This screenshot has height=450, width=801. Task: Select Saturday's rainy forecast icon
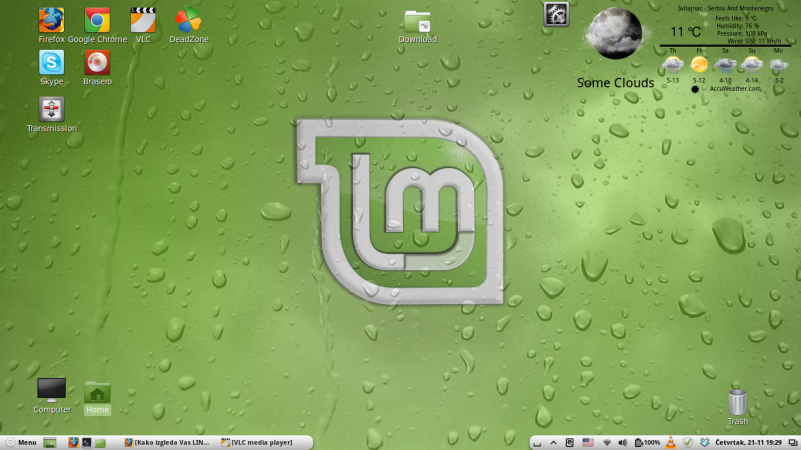point(725,65)
